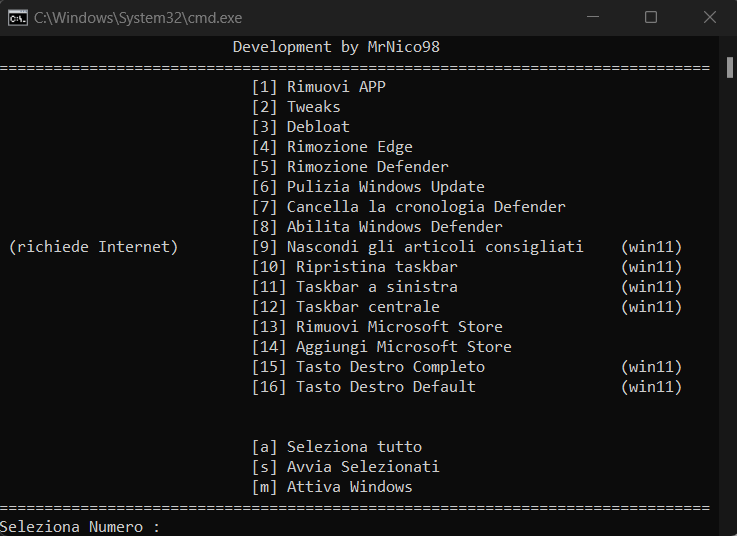737x536 pixels.
Task: Choose [15] Tasto Destro Completo
Action: [x=368, y=367]
